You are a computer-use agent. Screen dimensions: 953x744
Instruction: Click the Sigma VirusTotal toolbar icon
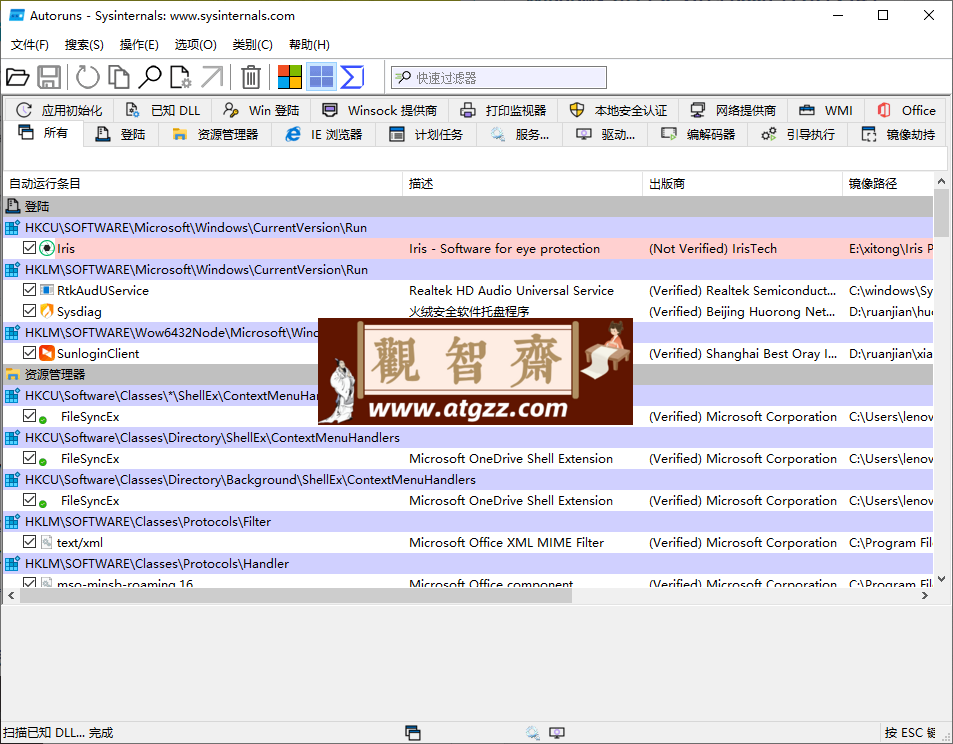[x=352, y=77]
